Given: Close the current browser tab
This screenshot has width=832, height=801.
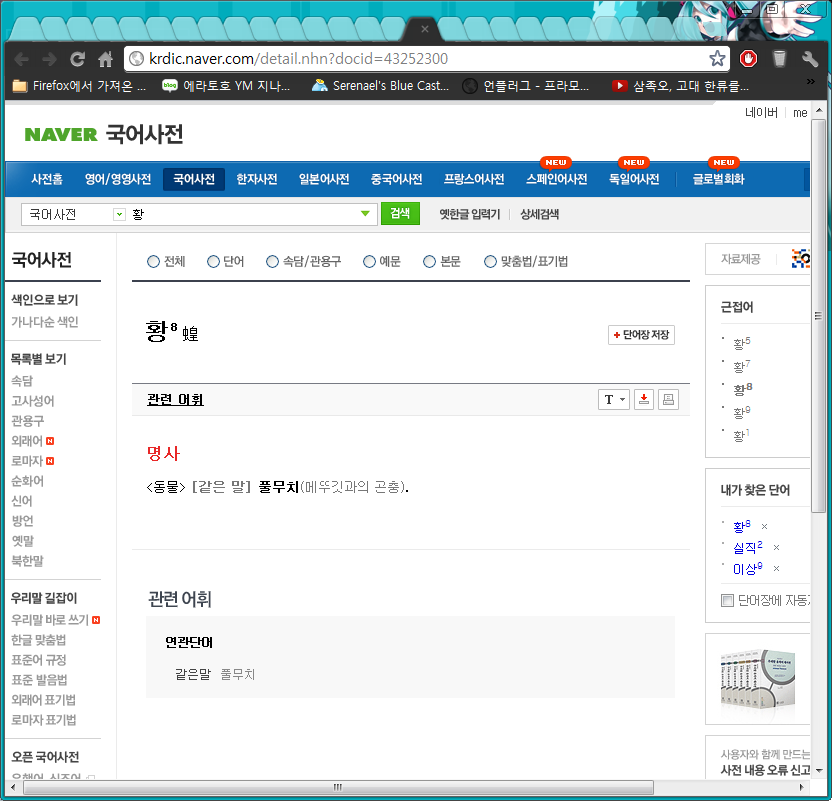Looking at the screenshot, I should pyautogui.click(x=424, y=29).
